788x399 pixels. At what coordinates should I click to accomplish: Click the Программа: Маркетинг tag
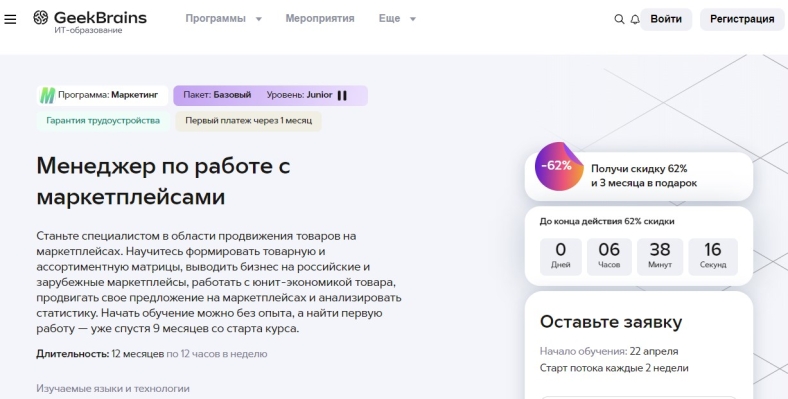tap(103, 95)
